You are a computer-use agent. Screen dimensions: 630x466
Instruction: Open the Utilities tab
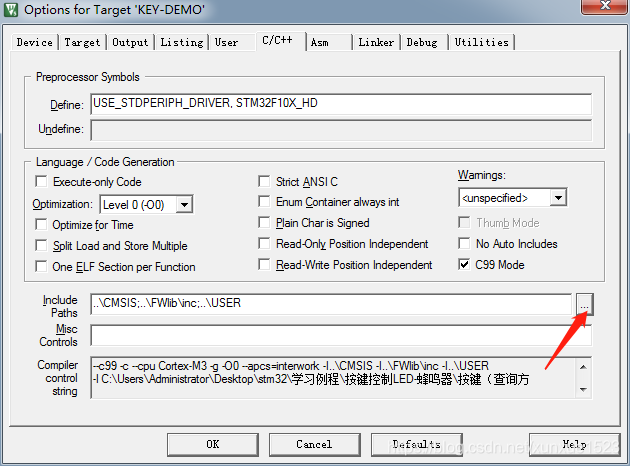point(481,42)
